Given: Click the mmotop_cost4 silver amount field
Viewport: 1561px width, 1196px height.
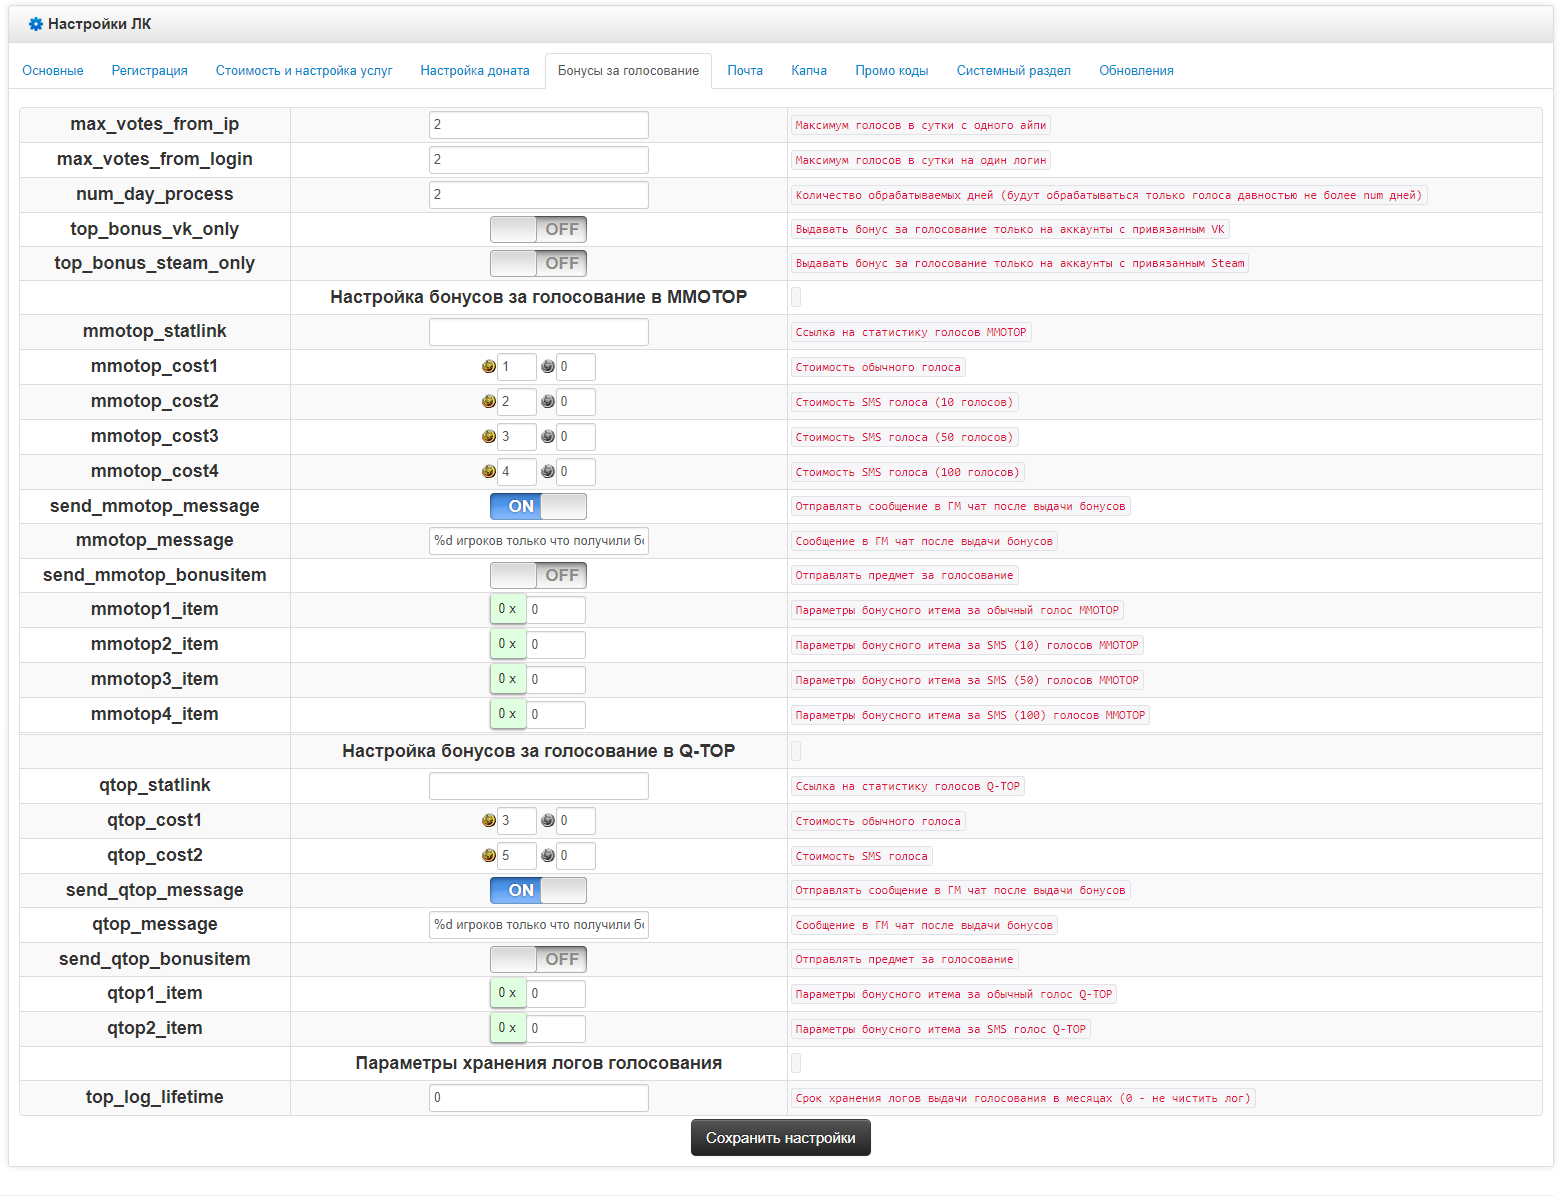Looking at the screenshot, I should point(576,472).
